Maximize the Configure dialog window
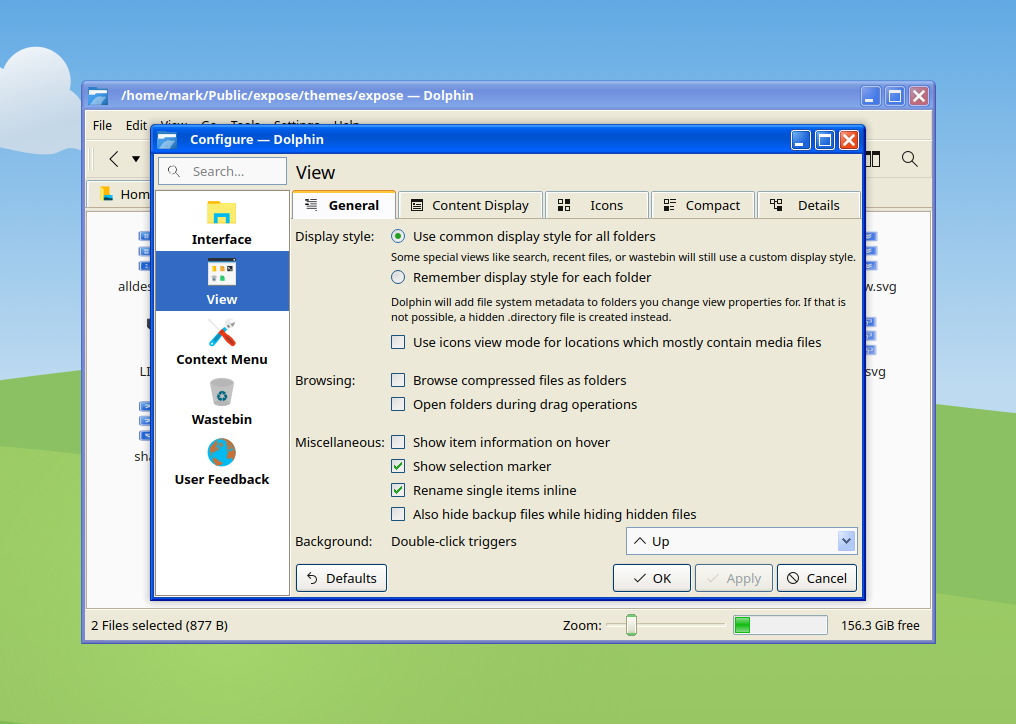Image resolution: width=1016 pixels, height=724 pixels. point(825,140)
